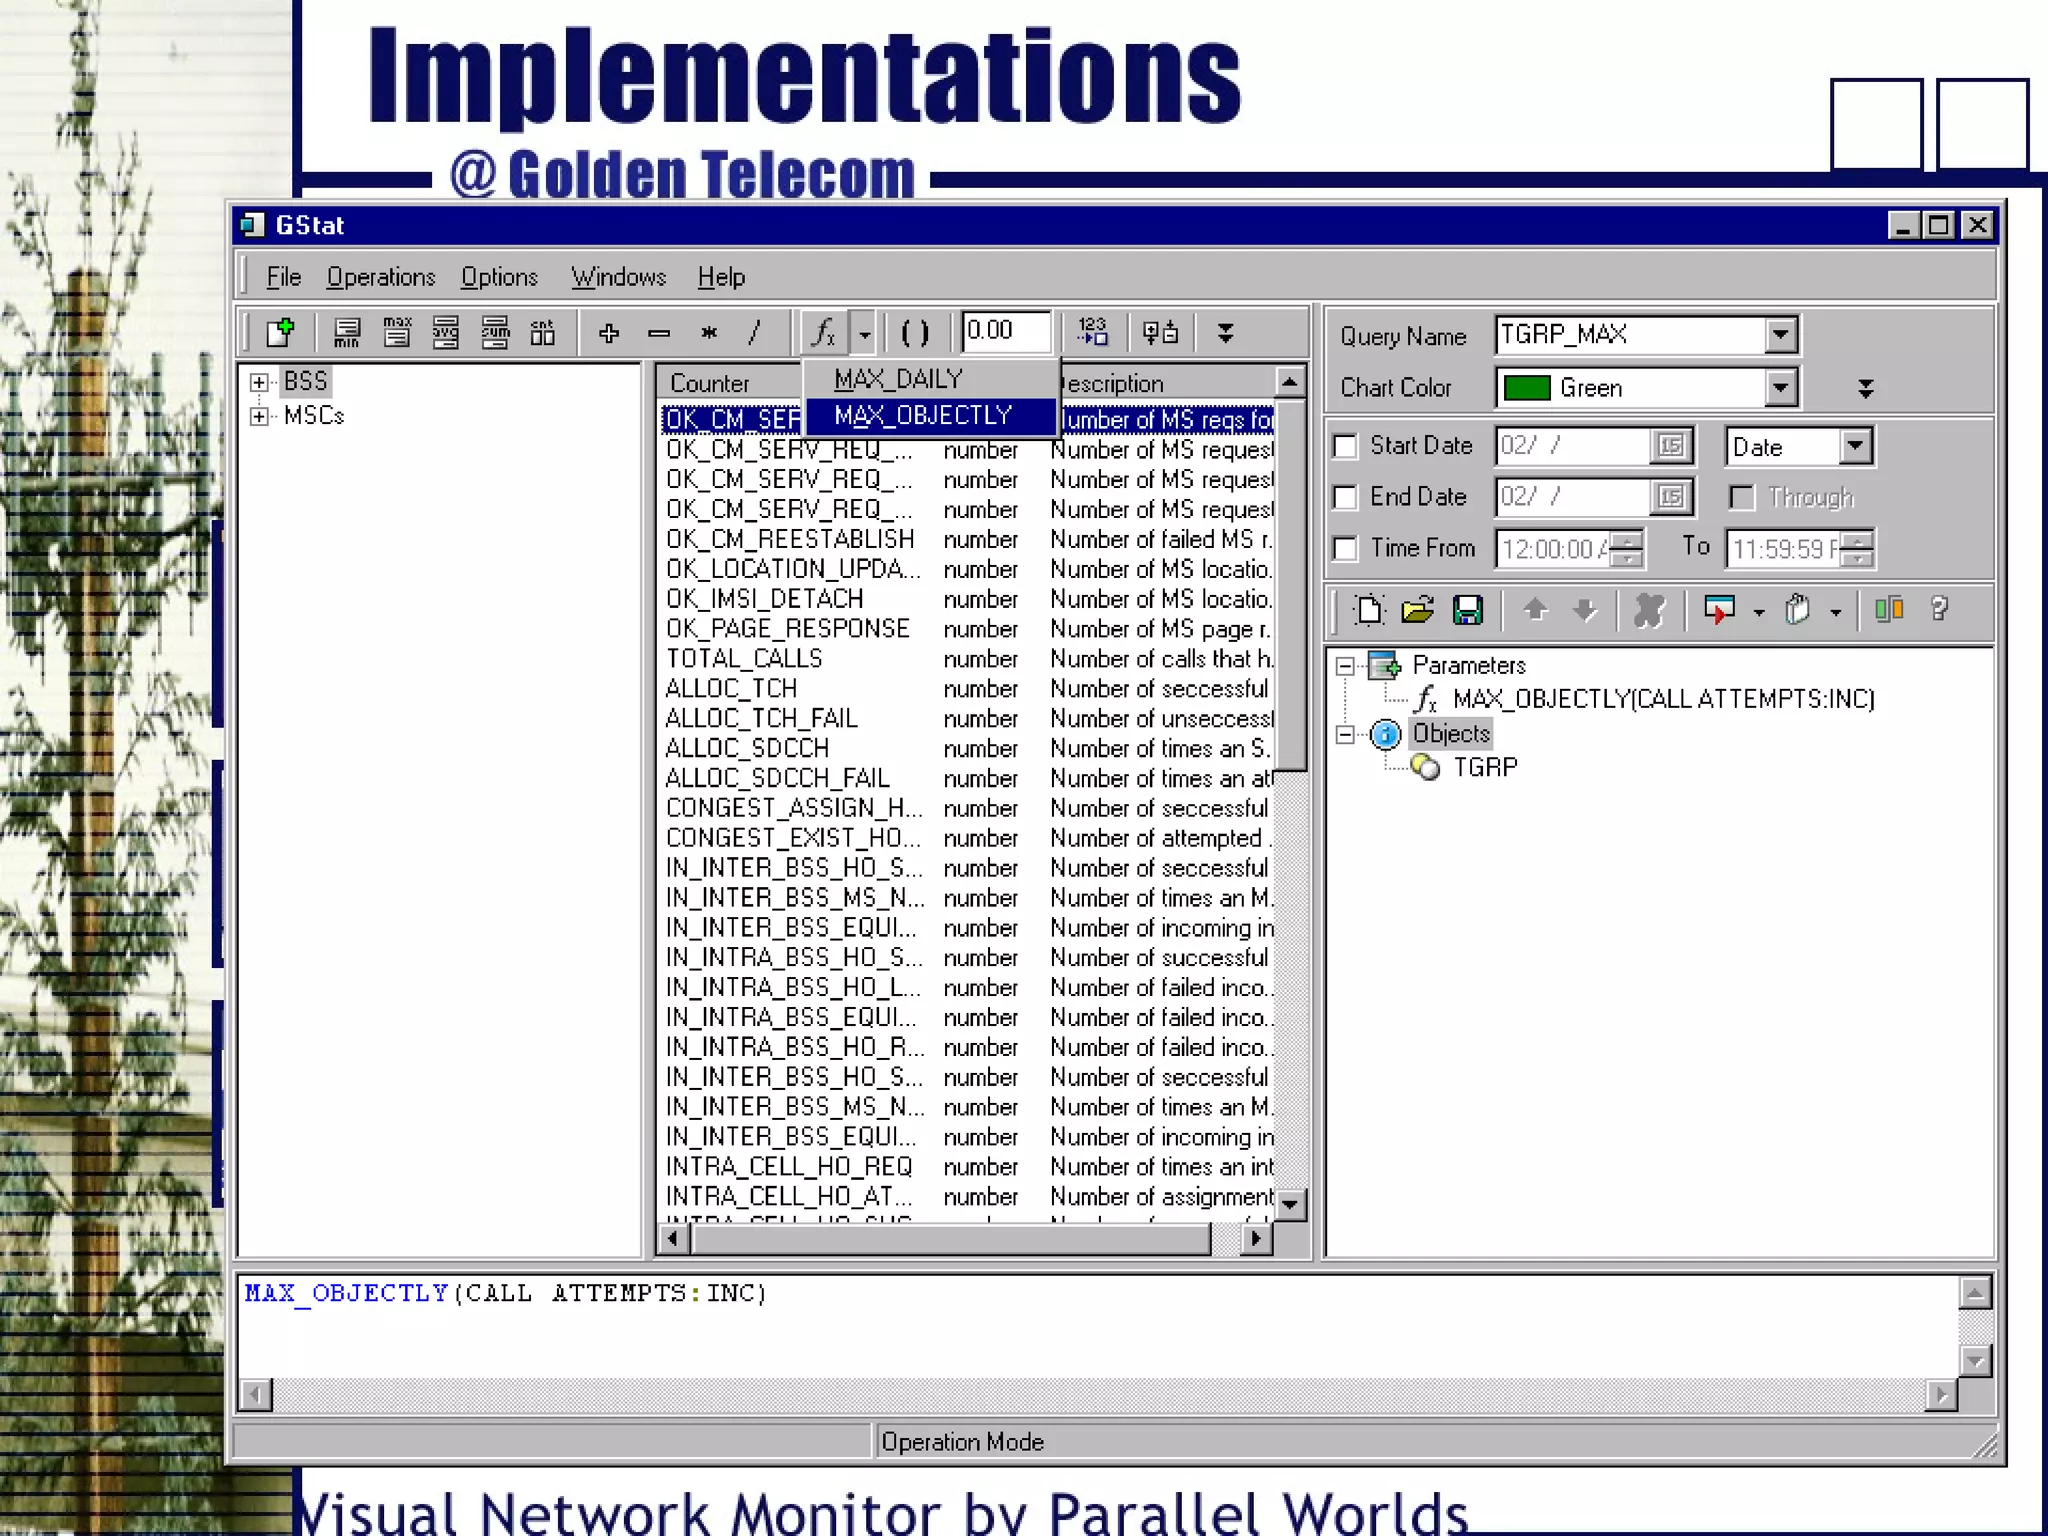
Task: Enable the Start Date checkbox
Action: click(1346, 446)
